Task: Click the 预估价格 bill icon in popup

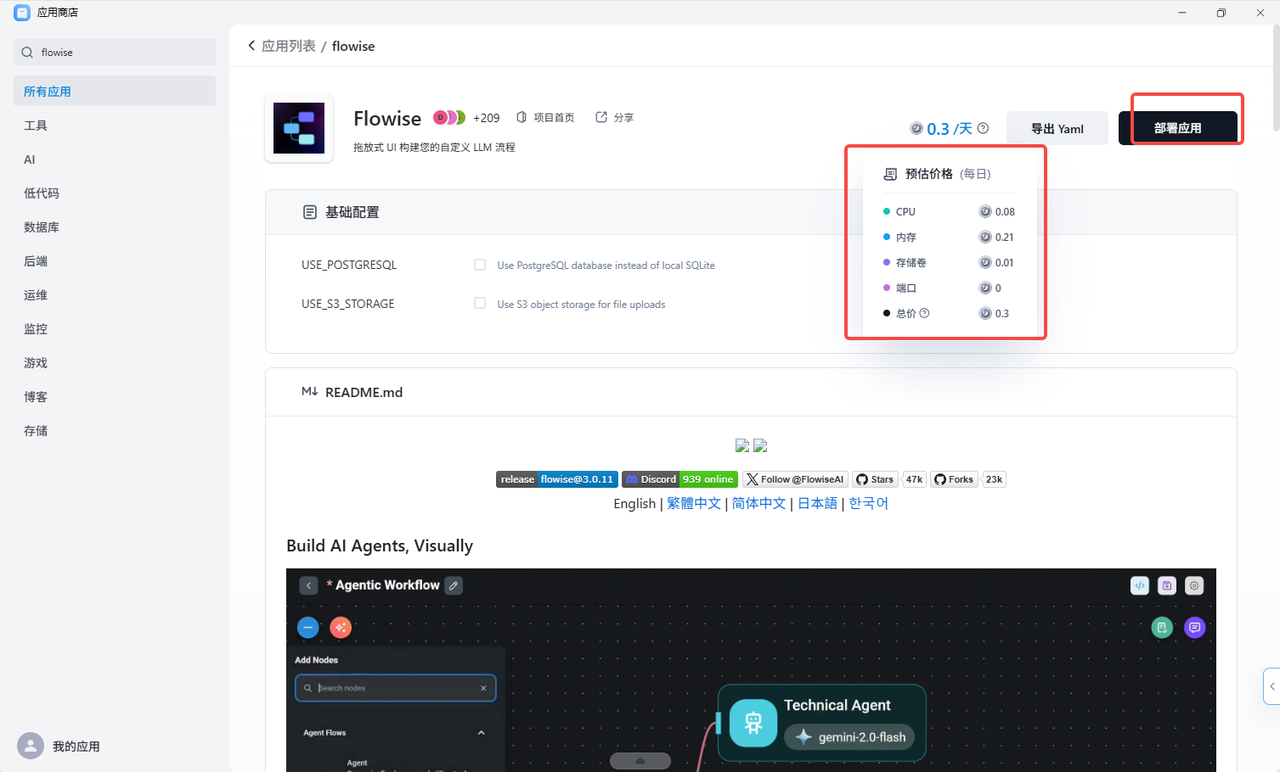Action: pyautogui.click(x=890, y=174)
